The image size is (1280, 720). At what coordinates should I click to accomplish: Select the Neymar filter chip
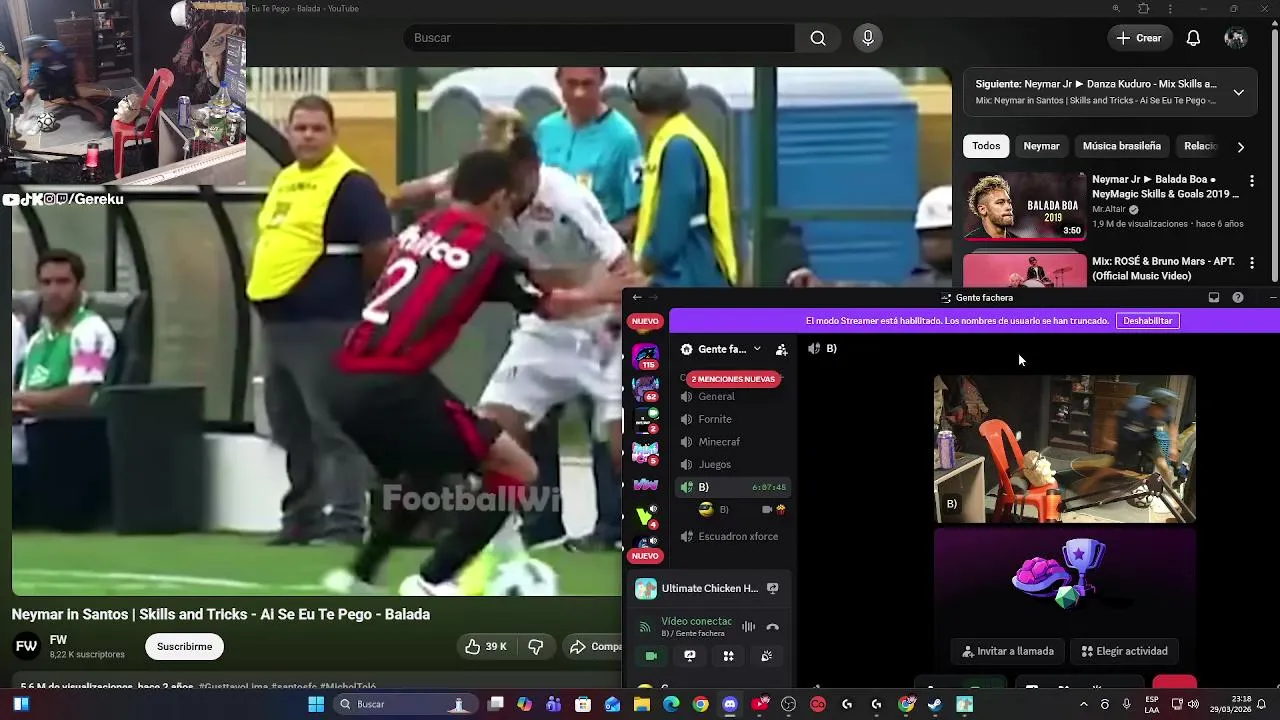click(1041, 146)
